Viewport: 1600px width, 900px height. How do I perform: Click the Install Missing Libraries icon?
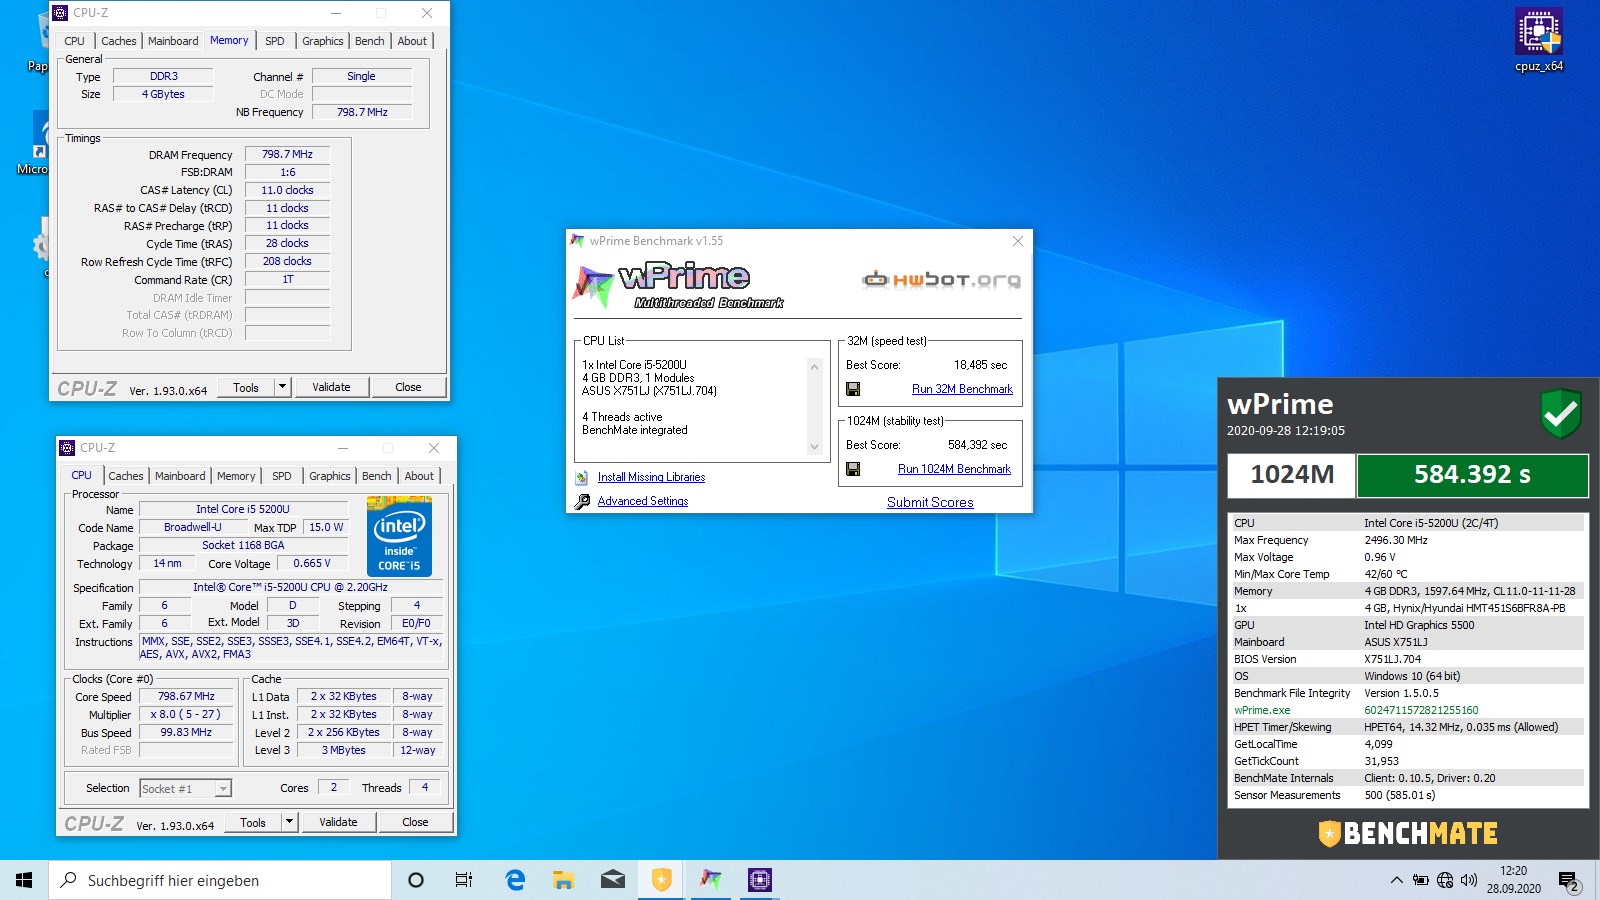pos(582,477)
